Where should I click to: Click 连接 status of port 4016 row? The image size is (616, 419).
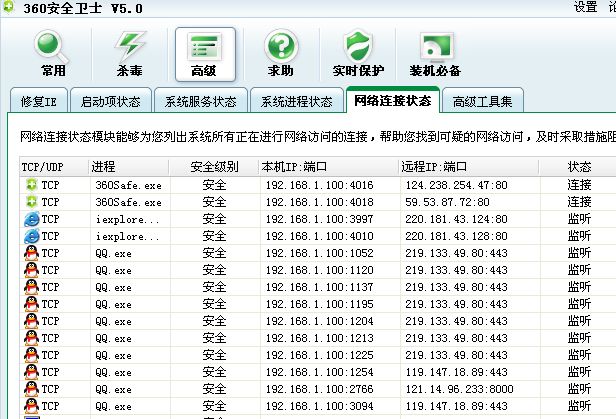[579, 185]
